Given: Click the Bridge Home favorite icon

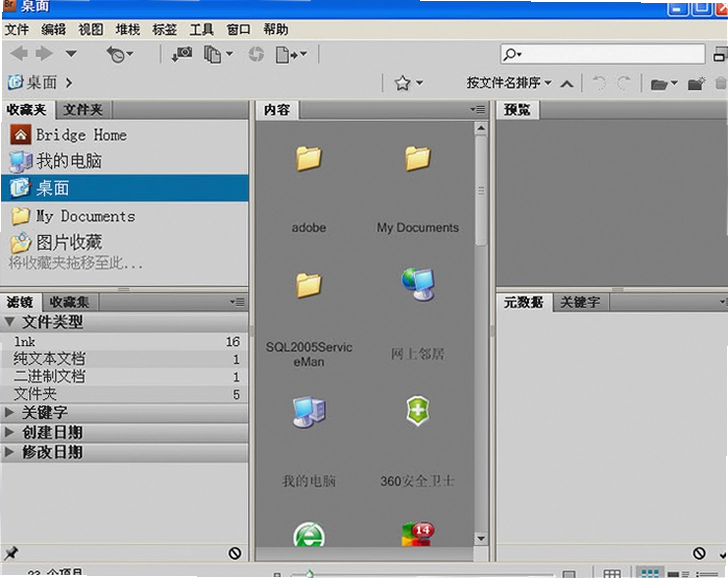Looking at the screenshot, I should pyautogui.click(x=20, y=135).
